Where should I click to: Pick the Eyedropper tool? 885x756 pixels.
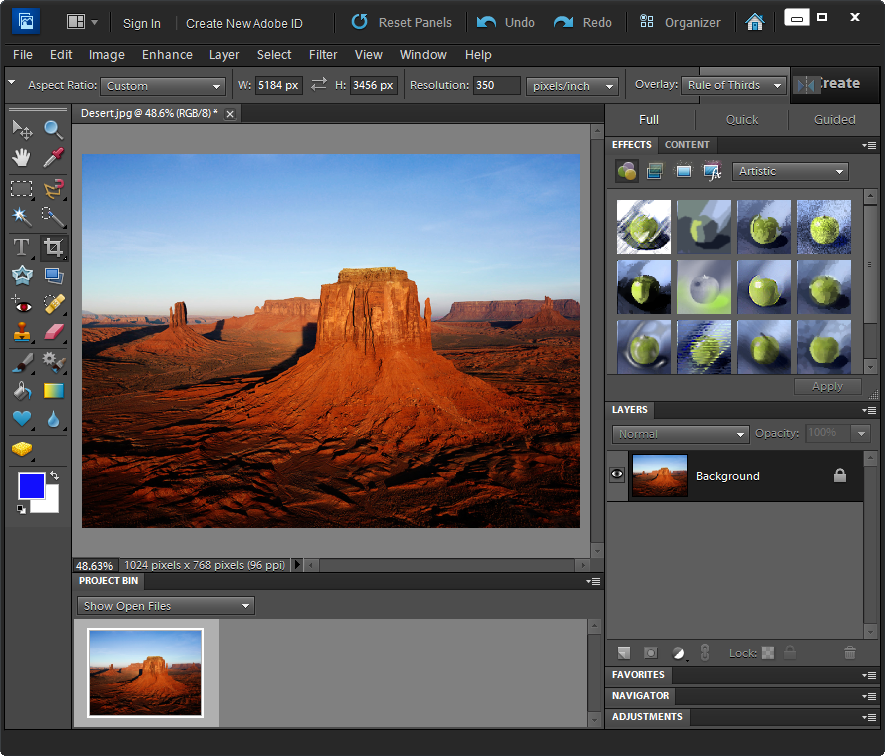pyautogui.click(x=53, y=158)
